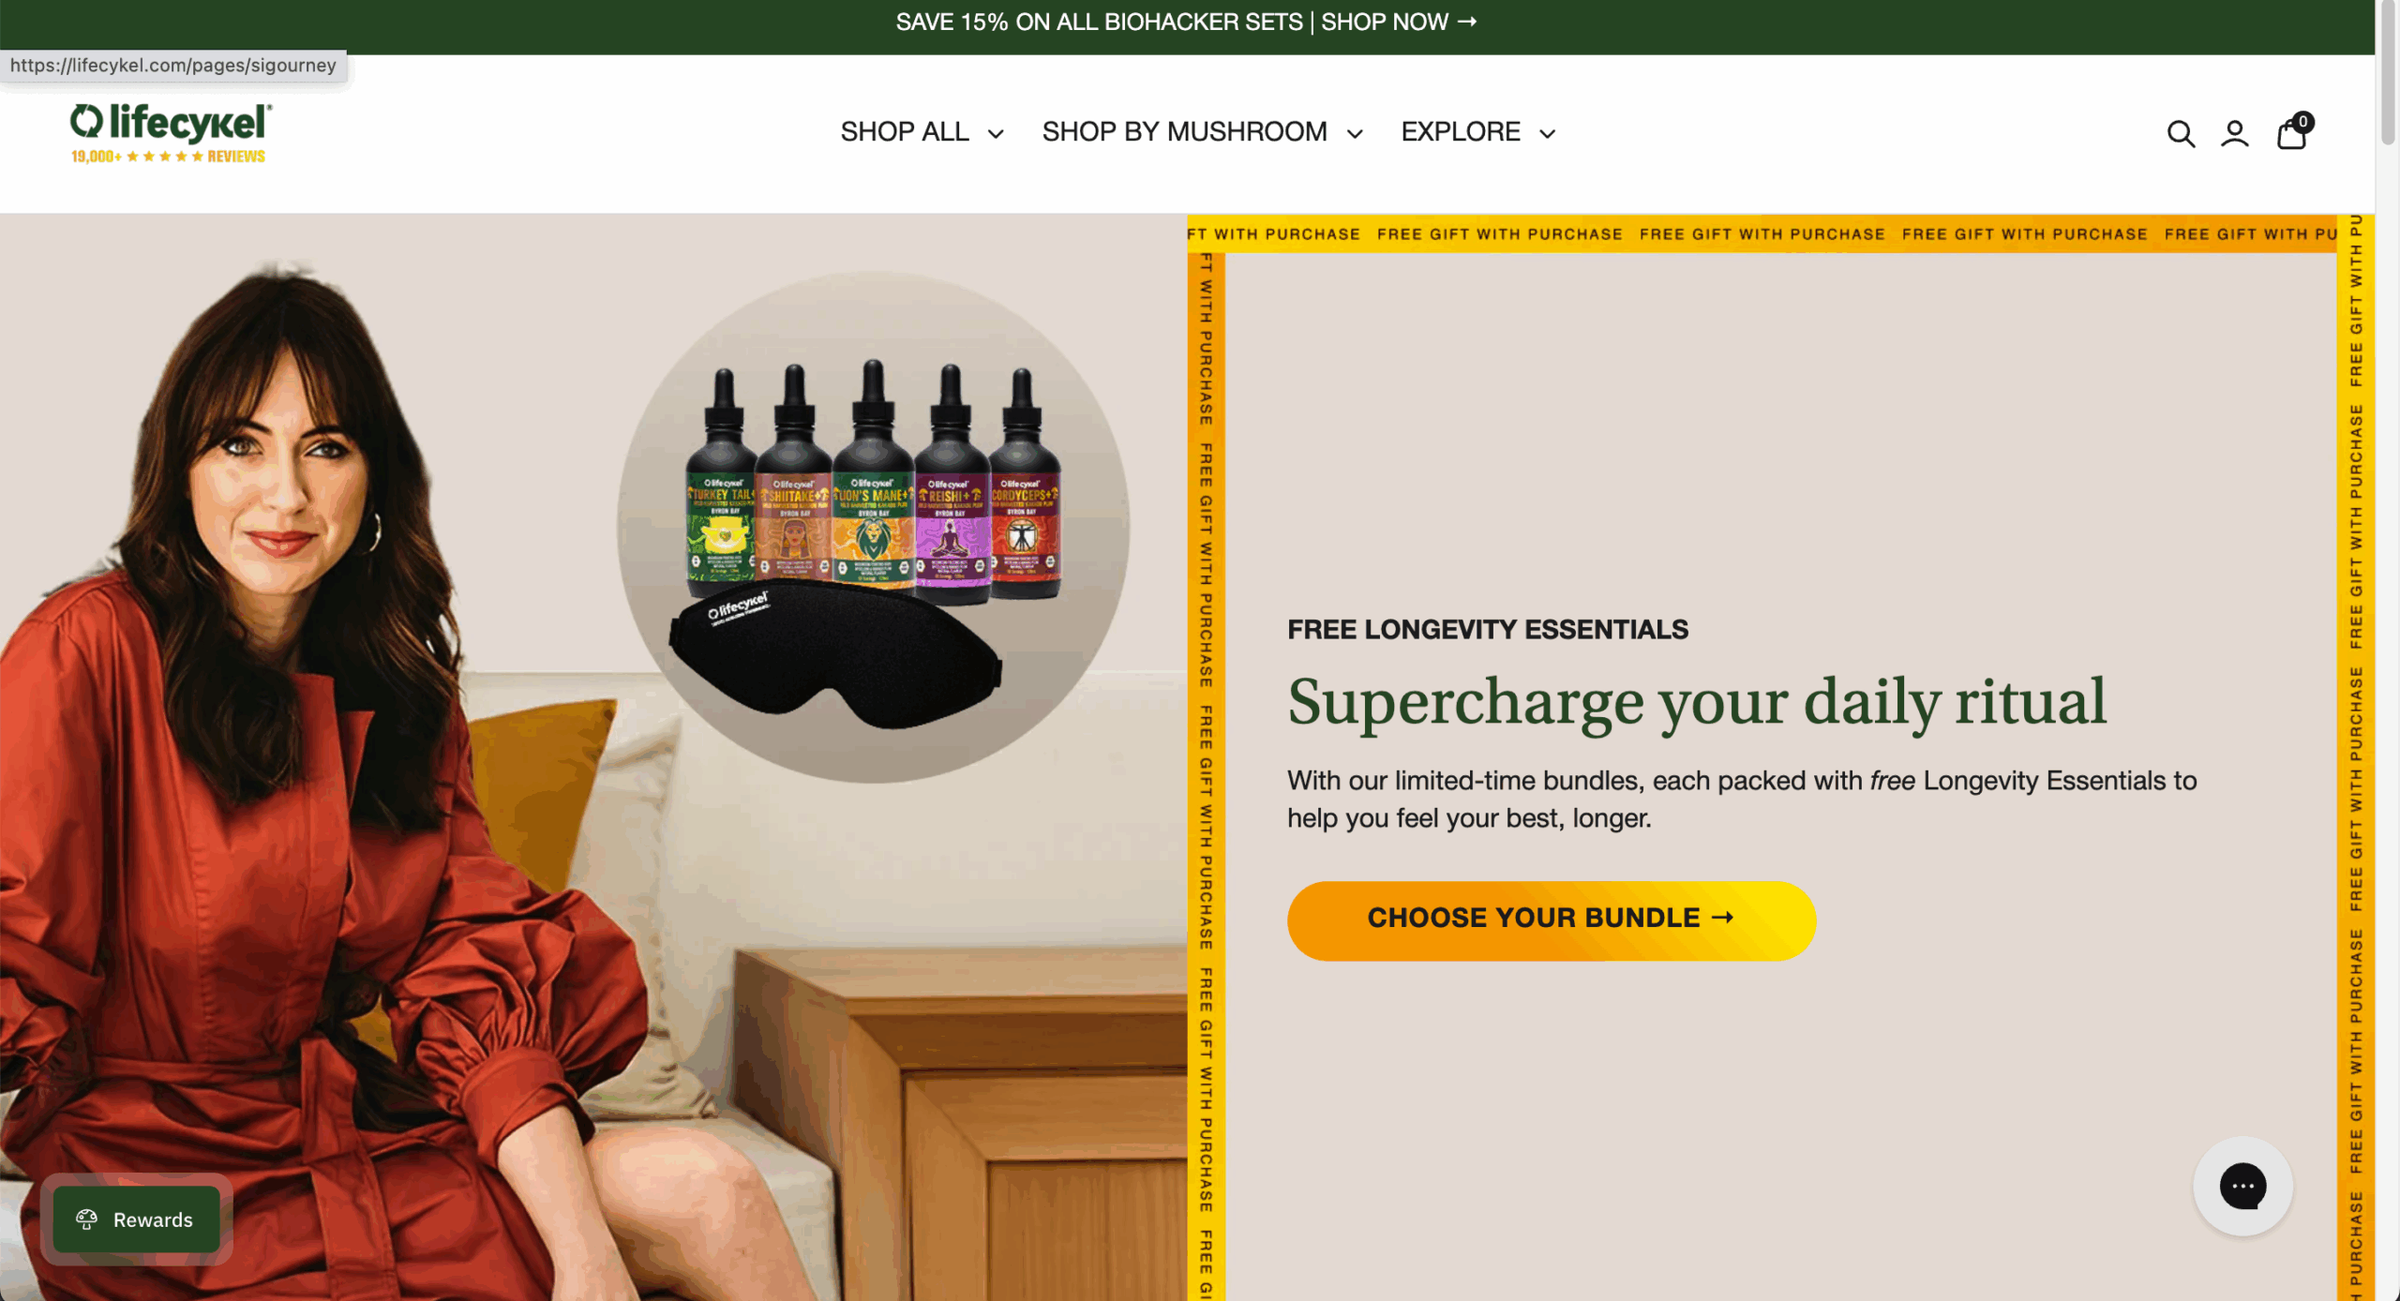Click the cart item count badge

[x=2303, y=121]
